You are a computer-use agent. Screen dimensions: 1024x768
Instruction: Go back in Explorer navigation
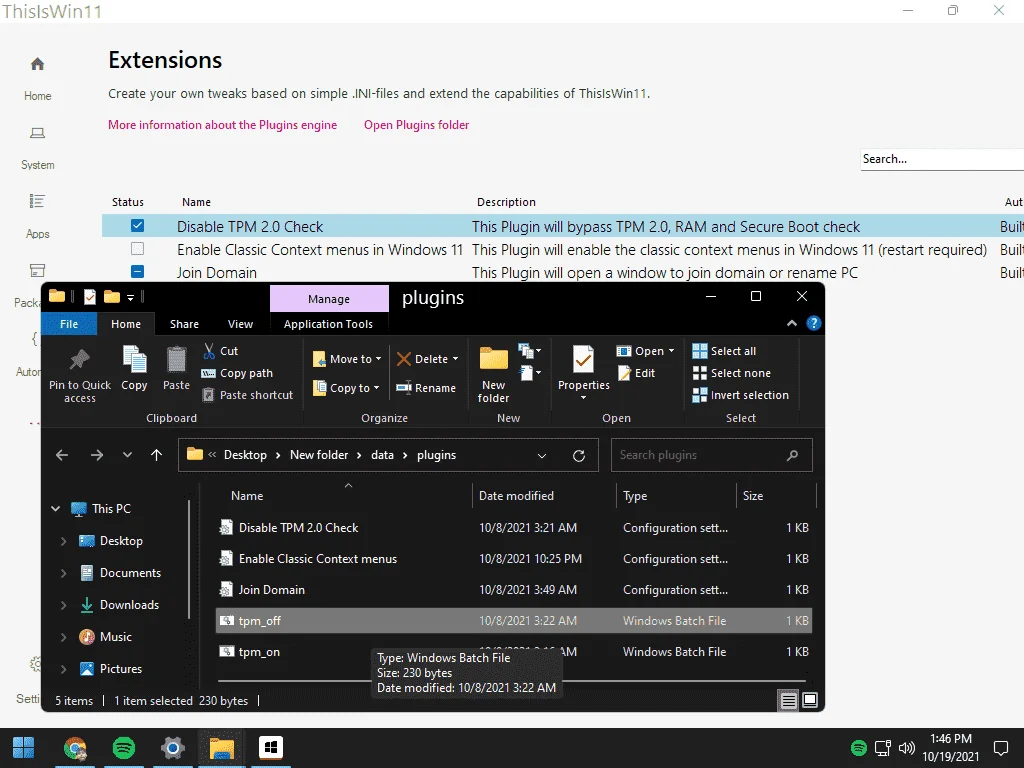[62, 455]
